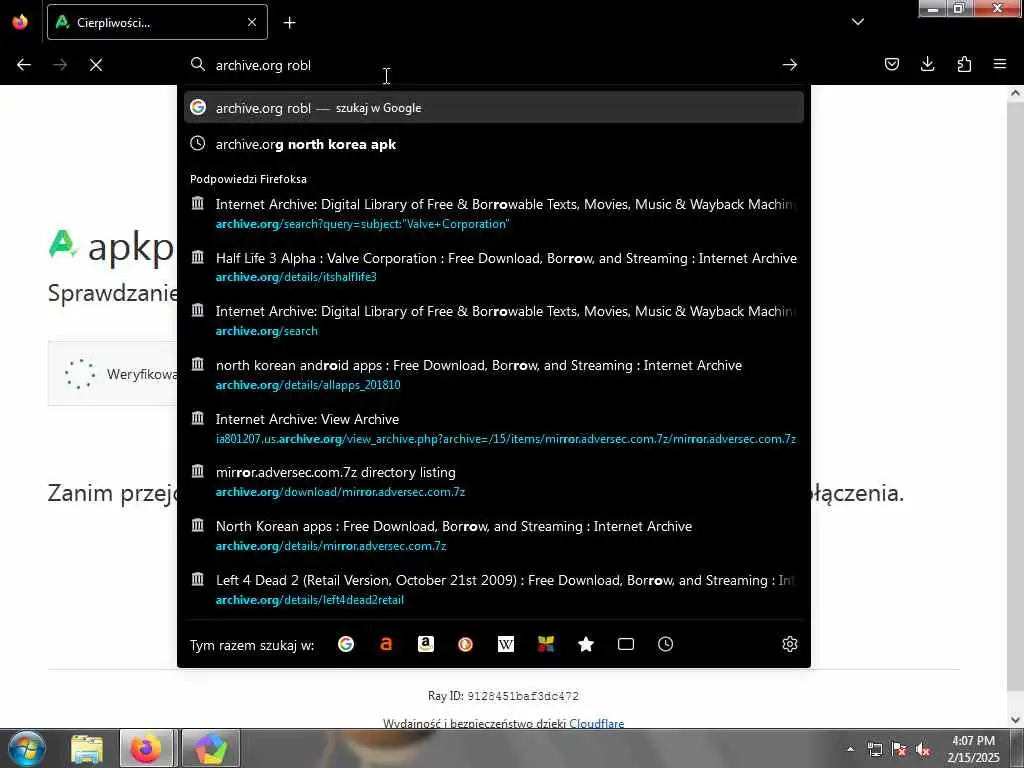1024x768 pixels.
Task: Open Left 4 Dead 2 Retail Version suggestion
Action: 494,590
